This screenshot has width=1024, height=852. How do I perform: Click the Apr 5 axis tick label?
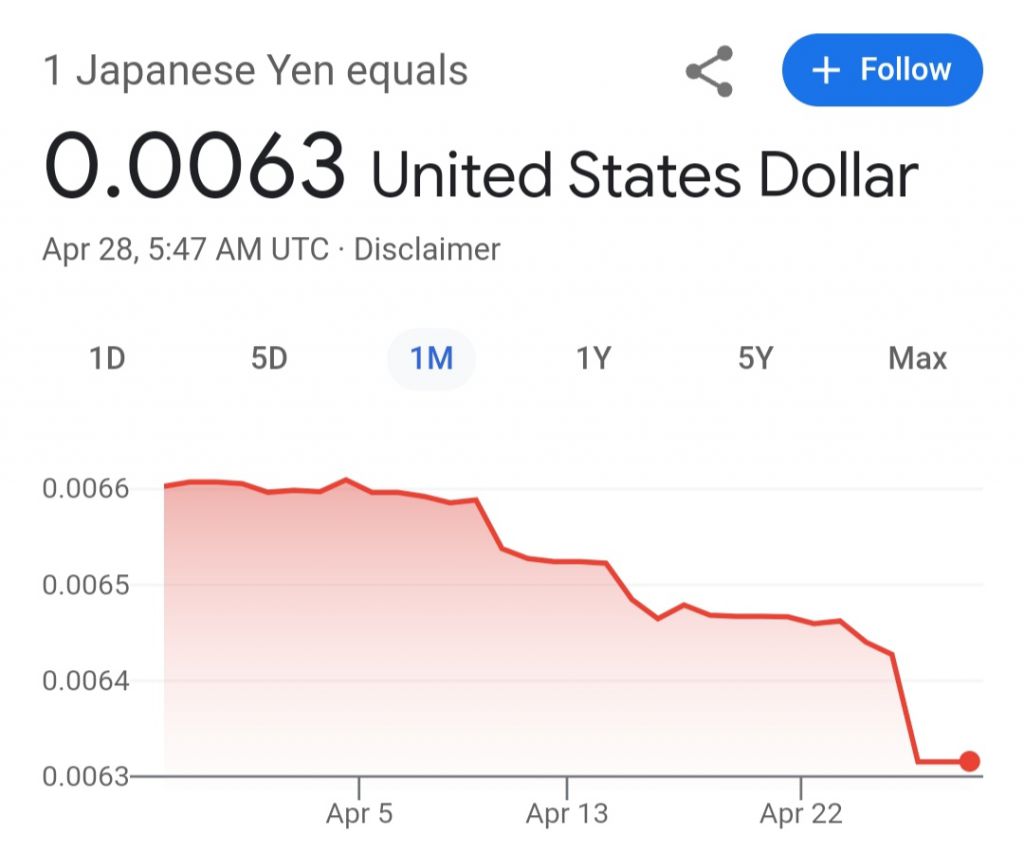click(359, 813)
